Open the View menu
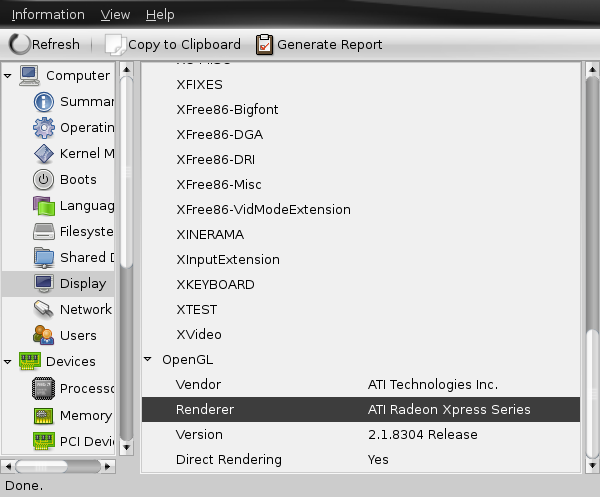600x497 pixels. click(x=115, y=15)
